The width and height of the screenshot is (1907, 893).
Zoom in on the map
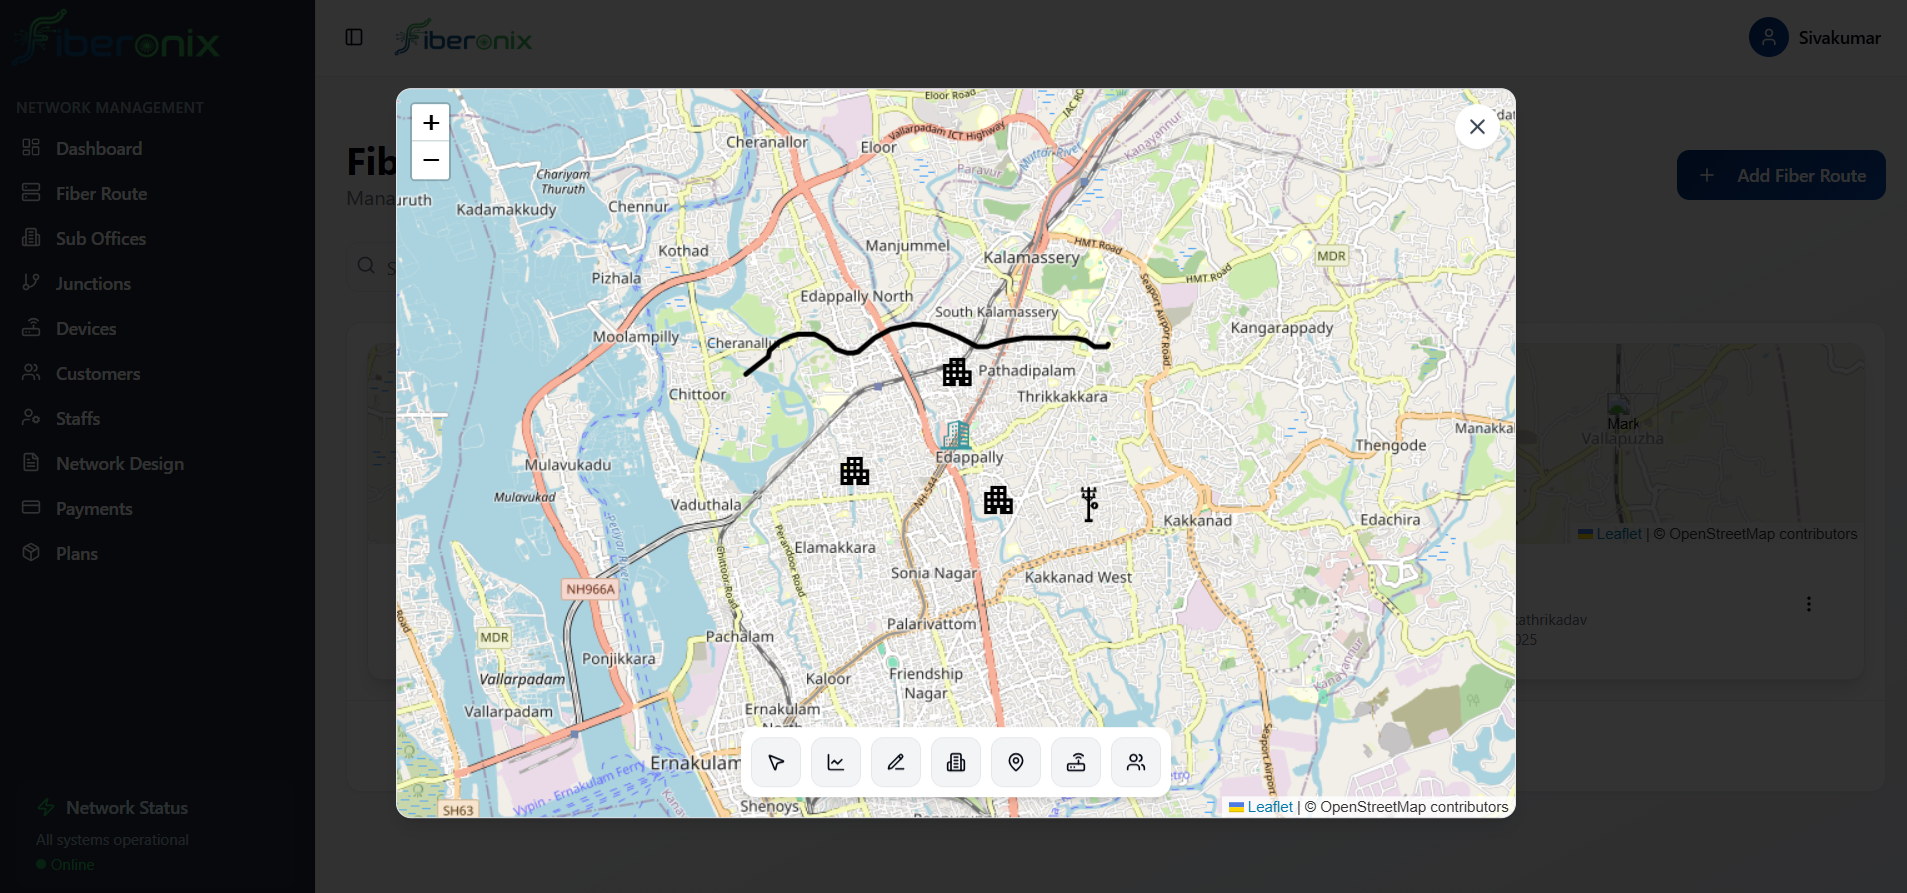pyautogui.click(x=431, y=123)
